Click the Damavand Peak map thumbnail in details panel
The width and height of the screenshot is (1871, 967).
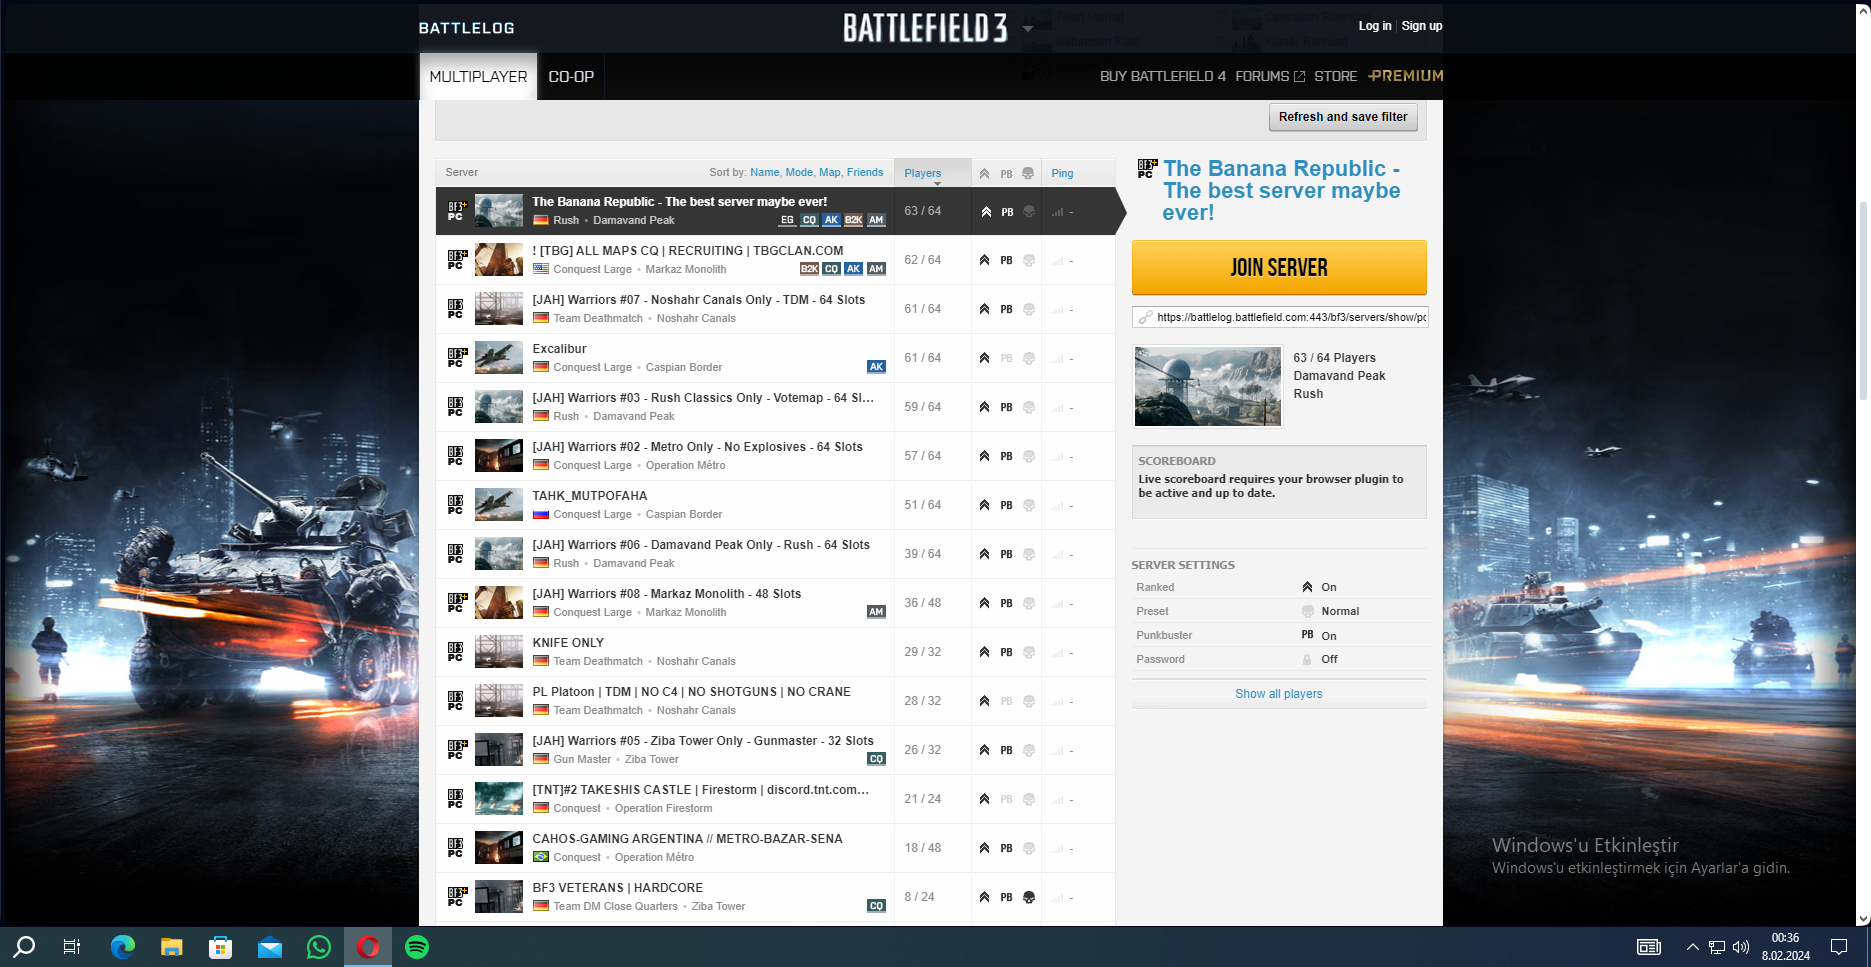pyautogui.click(x=1208, y=386)
